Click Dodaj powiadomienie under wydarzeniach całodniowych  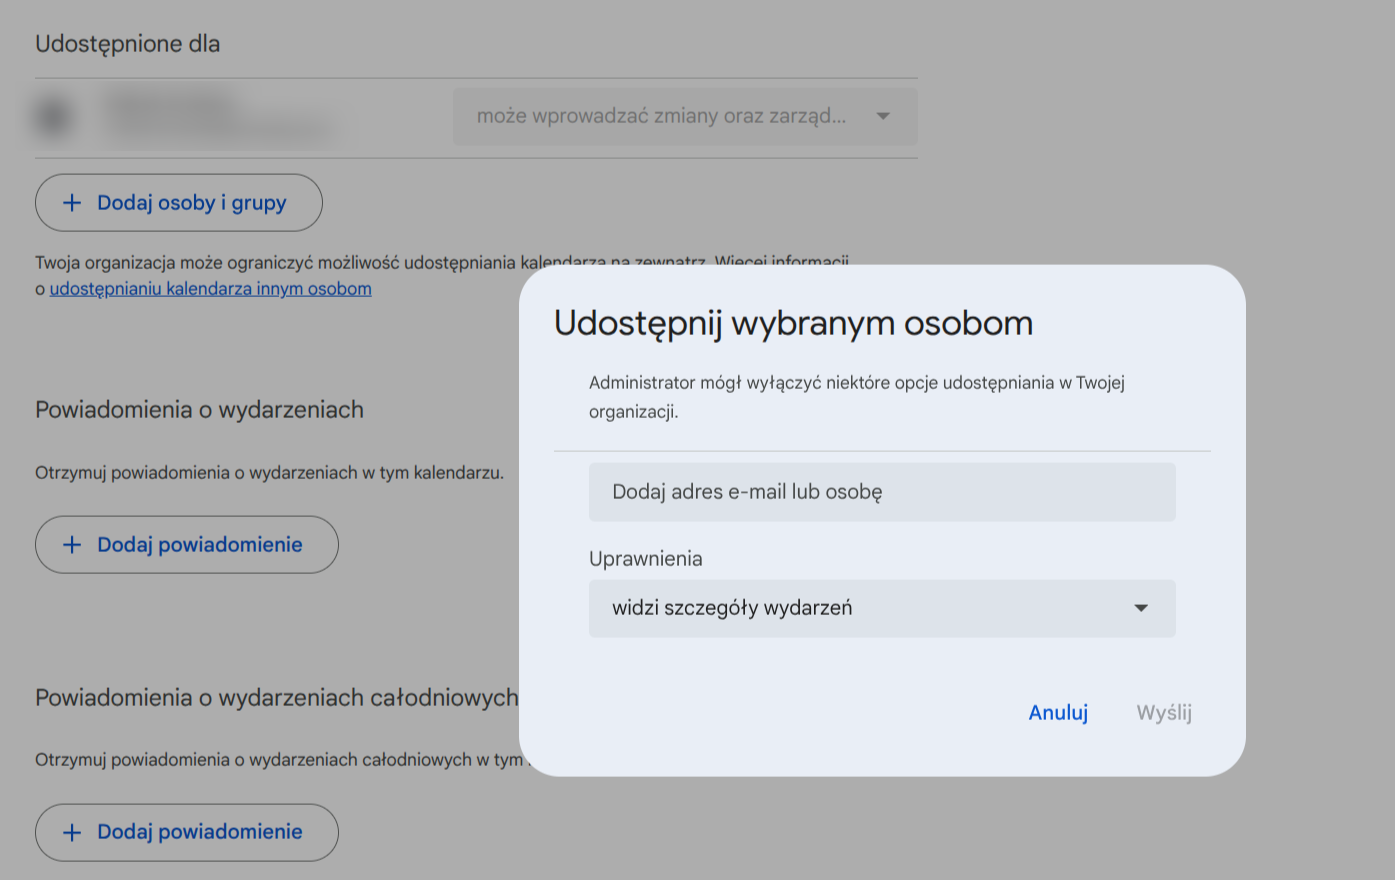point(187,832)
